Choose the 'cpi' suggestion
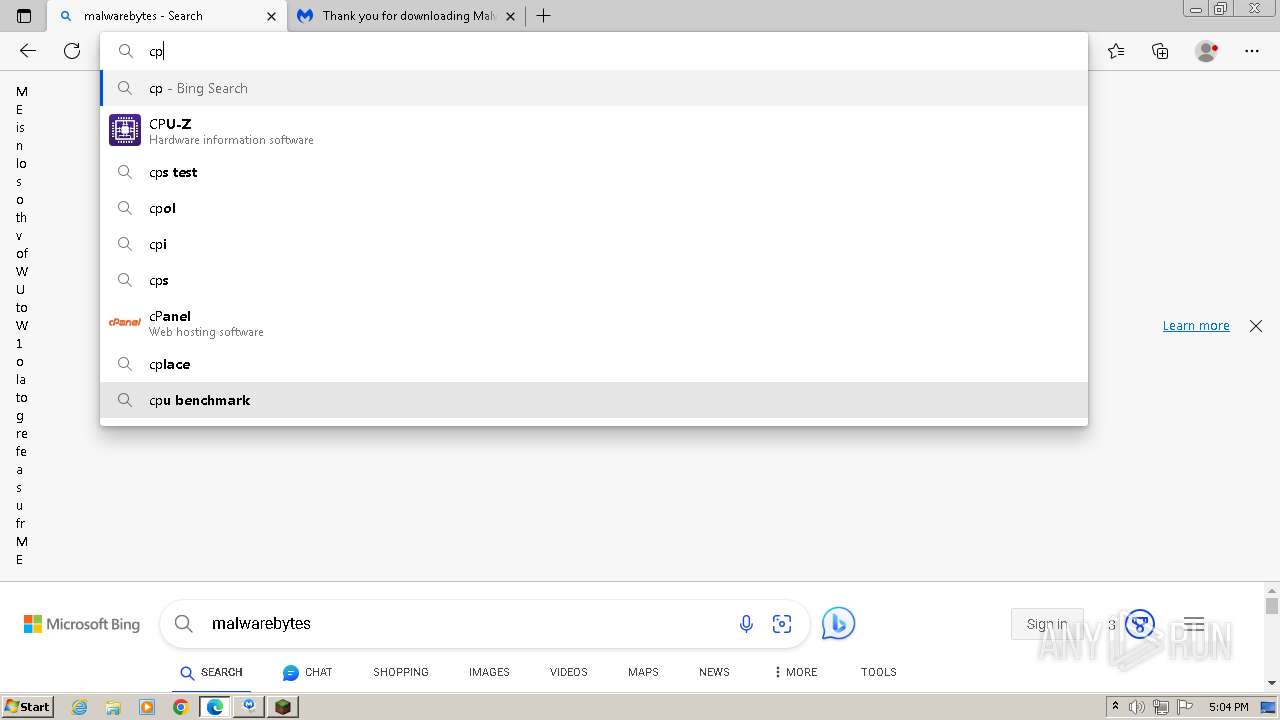This screenshot has height=720, width=1280. [x=594, y=244]
